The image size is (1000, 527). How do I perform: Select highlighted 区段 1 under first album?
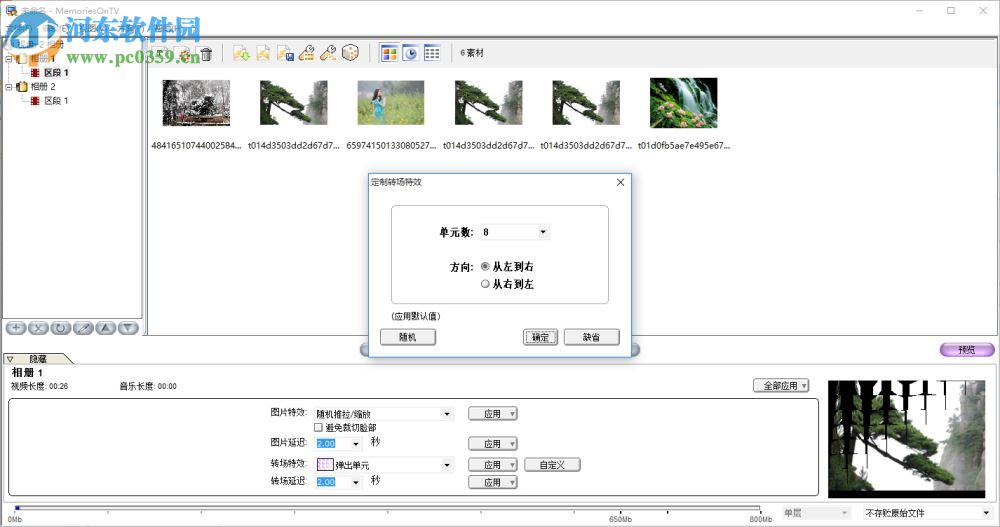tap(56, 73)
